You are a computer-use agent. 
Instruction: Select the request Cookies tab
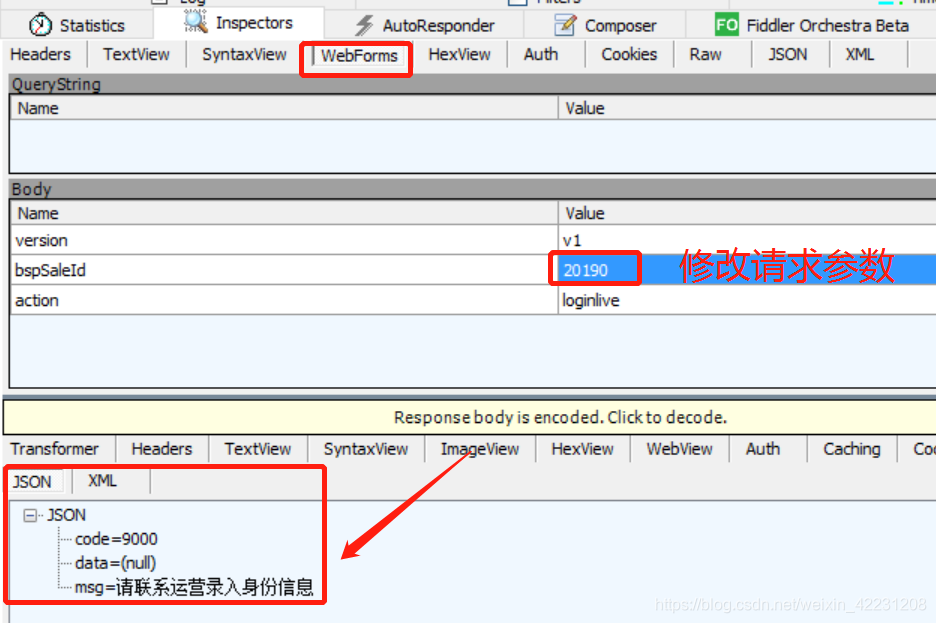click(629, 54)
